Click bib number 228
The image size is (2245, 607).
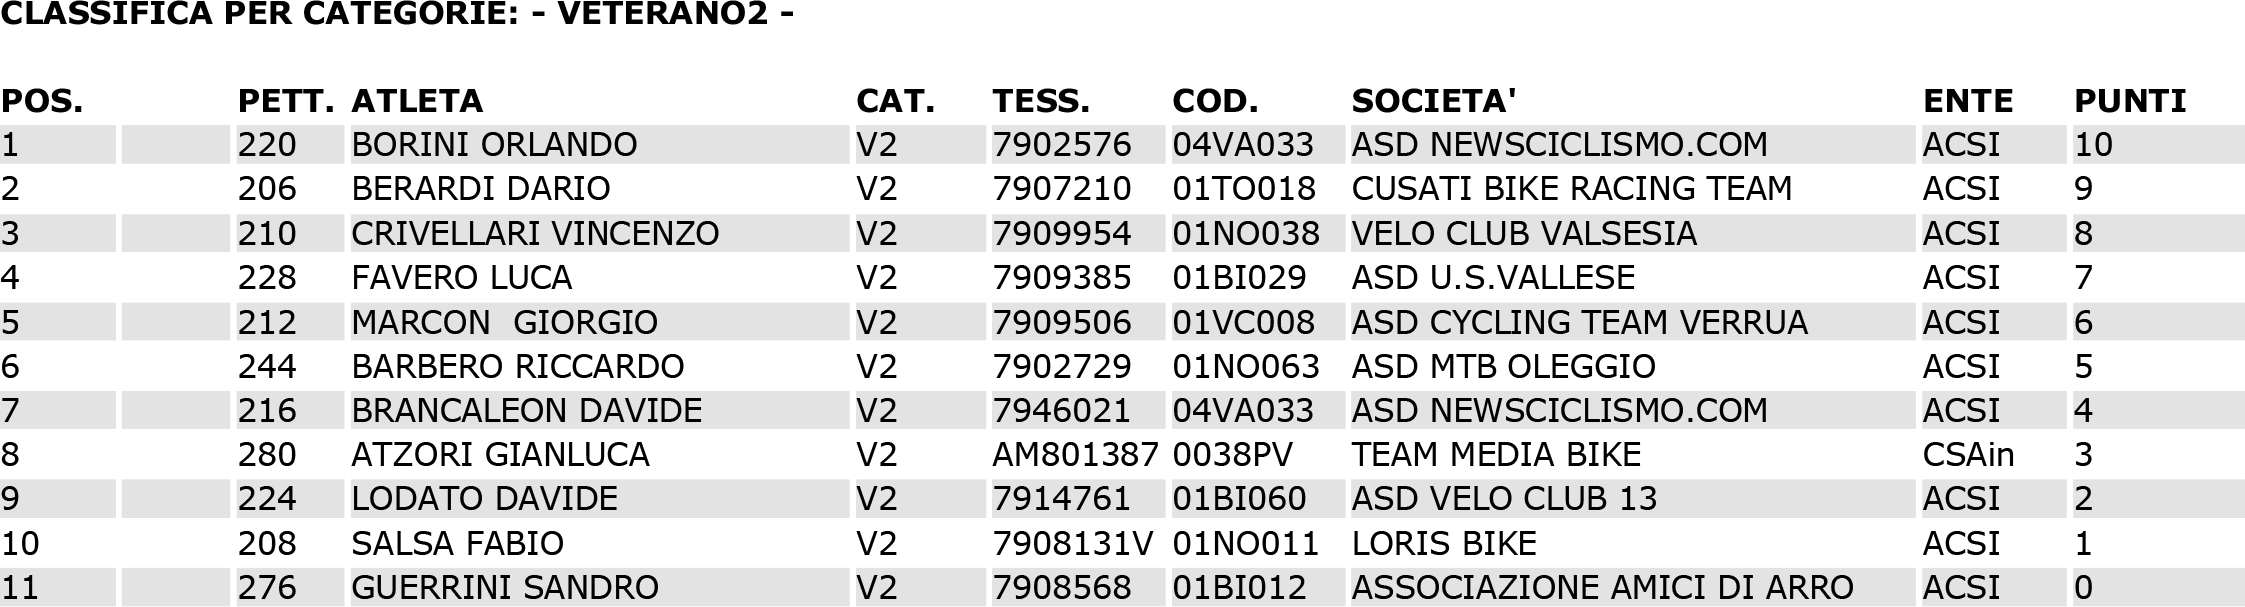pyautogui.click(x=267, y=278)
